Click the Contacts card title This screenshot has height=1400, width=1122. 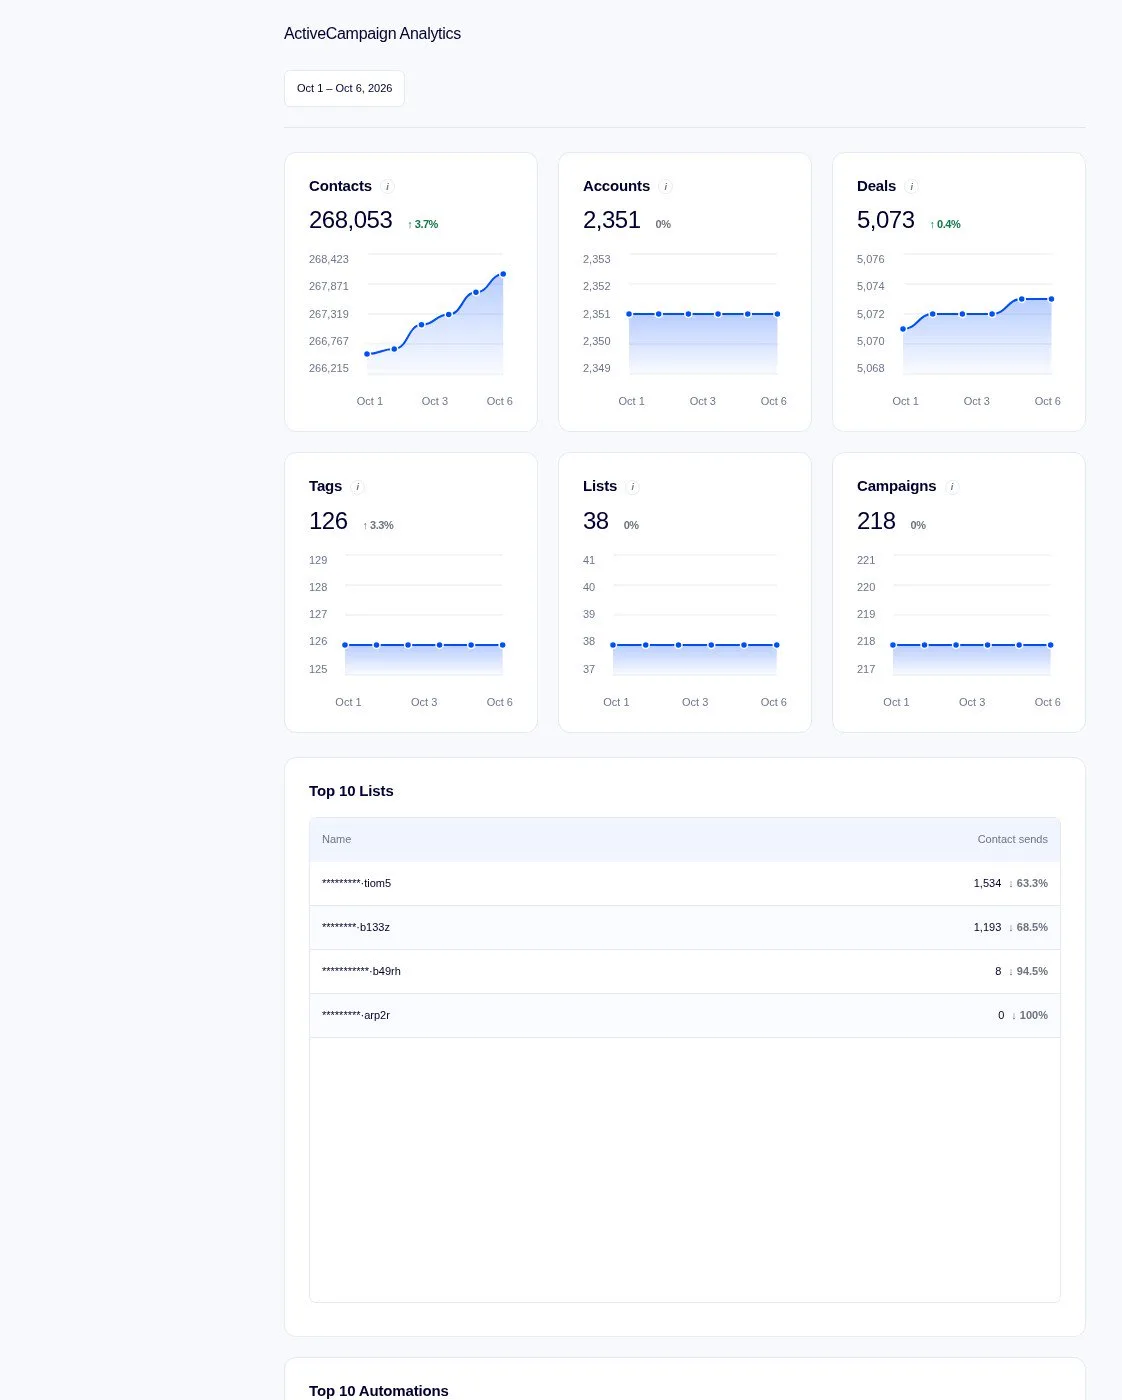pos(340,186)
